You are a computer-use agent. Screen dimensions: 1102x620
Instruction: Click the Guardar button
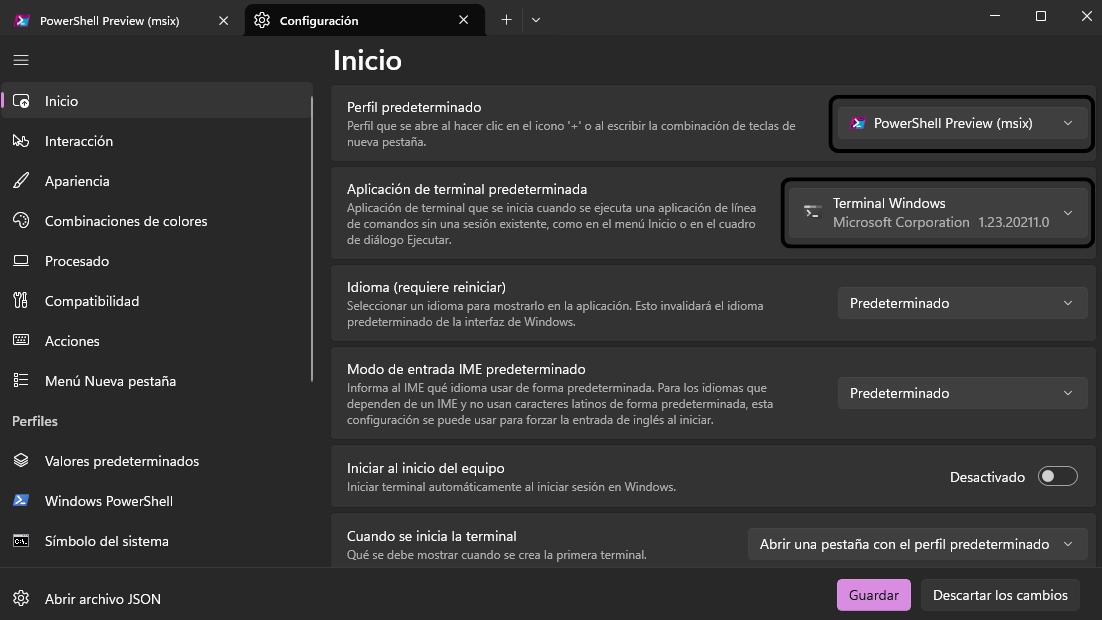873,594
